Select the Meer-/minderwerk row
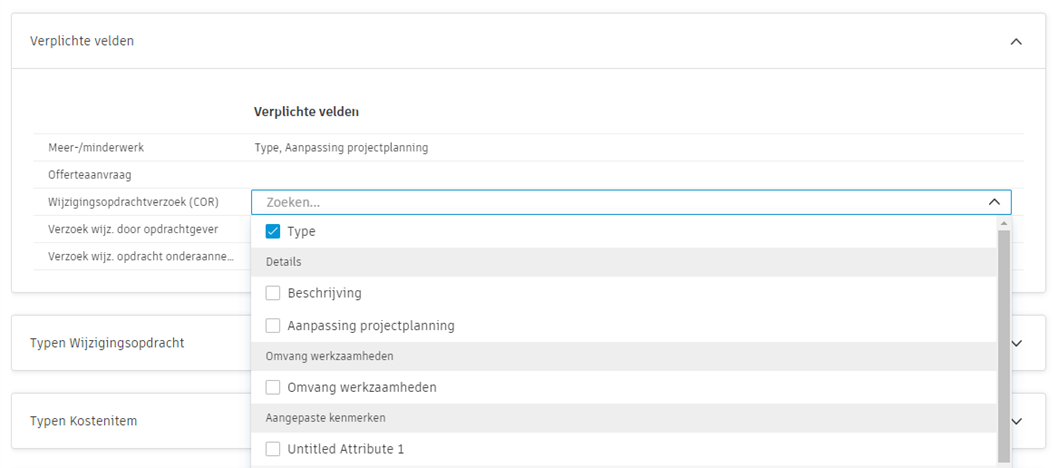This screenshot has height=468, width=1058. point(96,148)
